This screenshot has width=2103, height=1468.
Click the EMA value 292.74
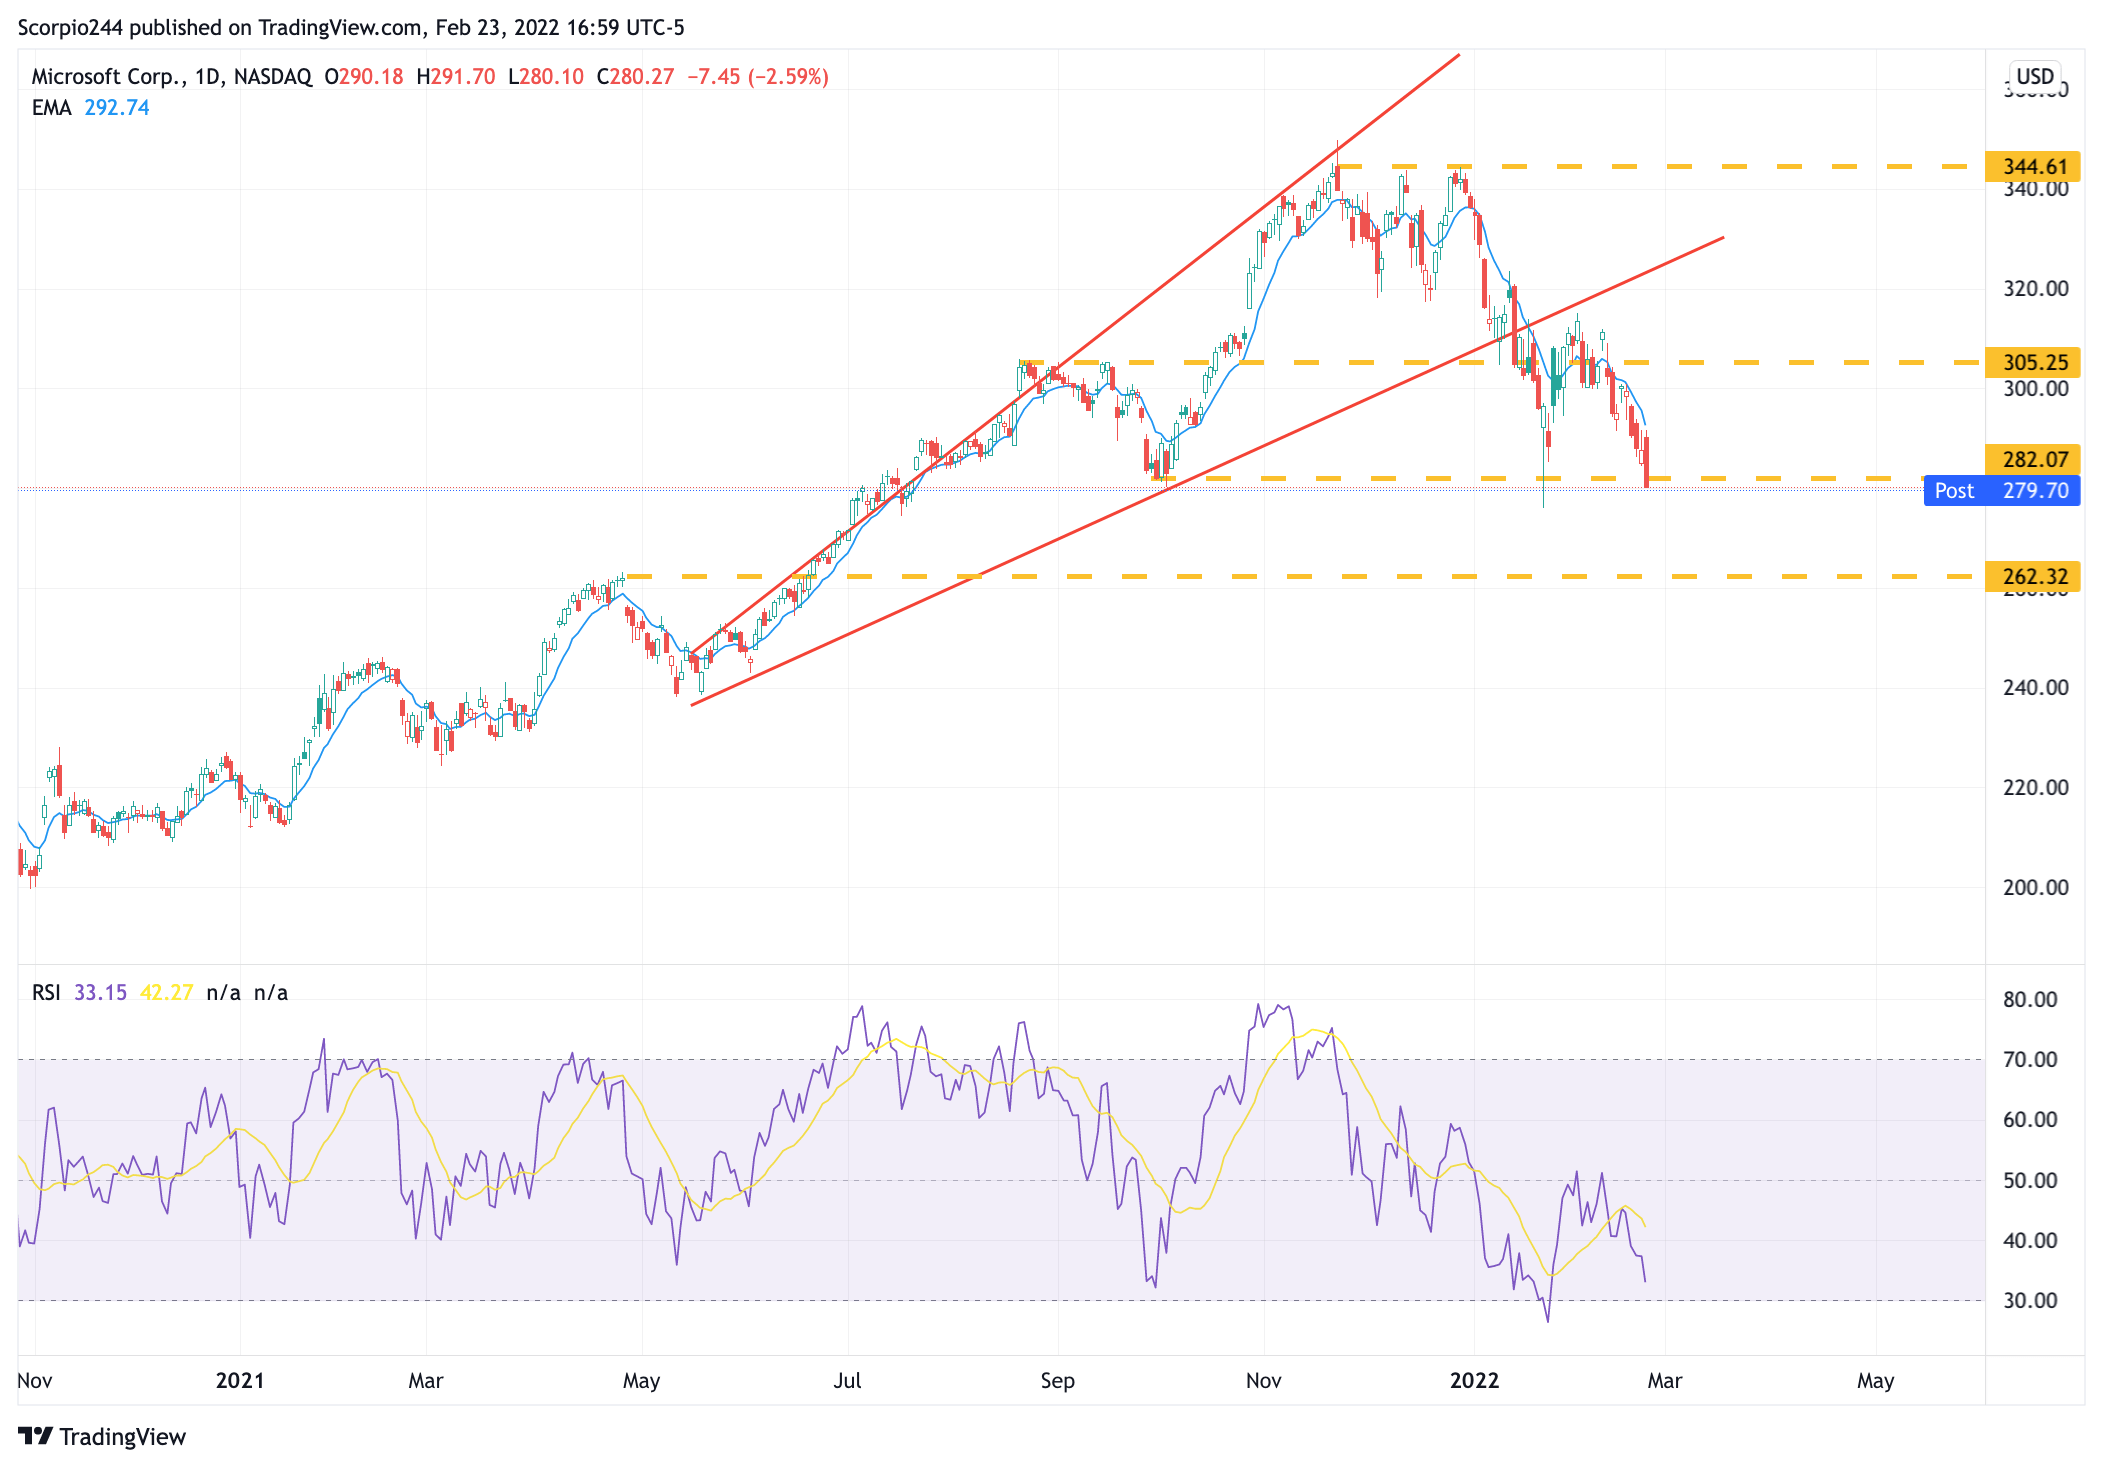tap(117, 107)
